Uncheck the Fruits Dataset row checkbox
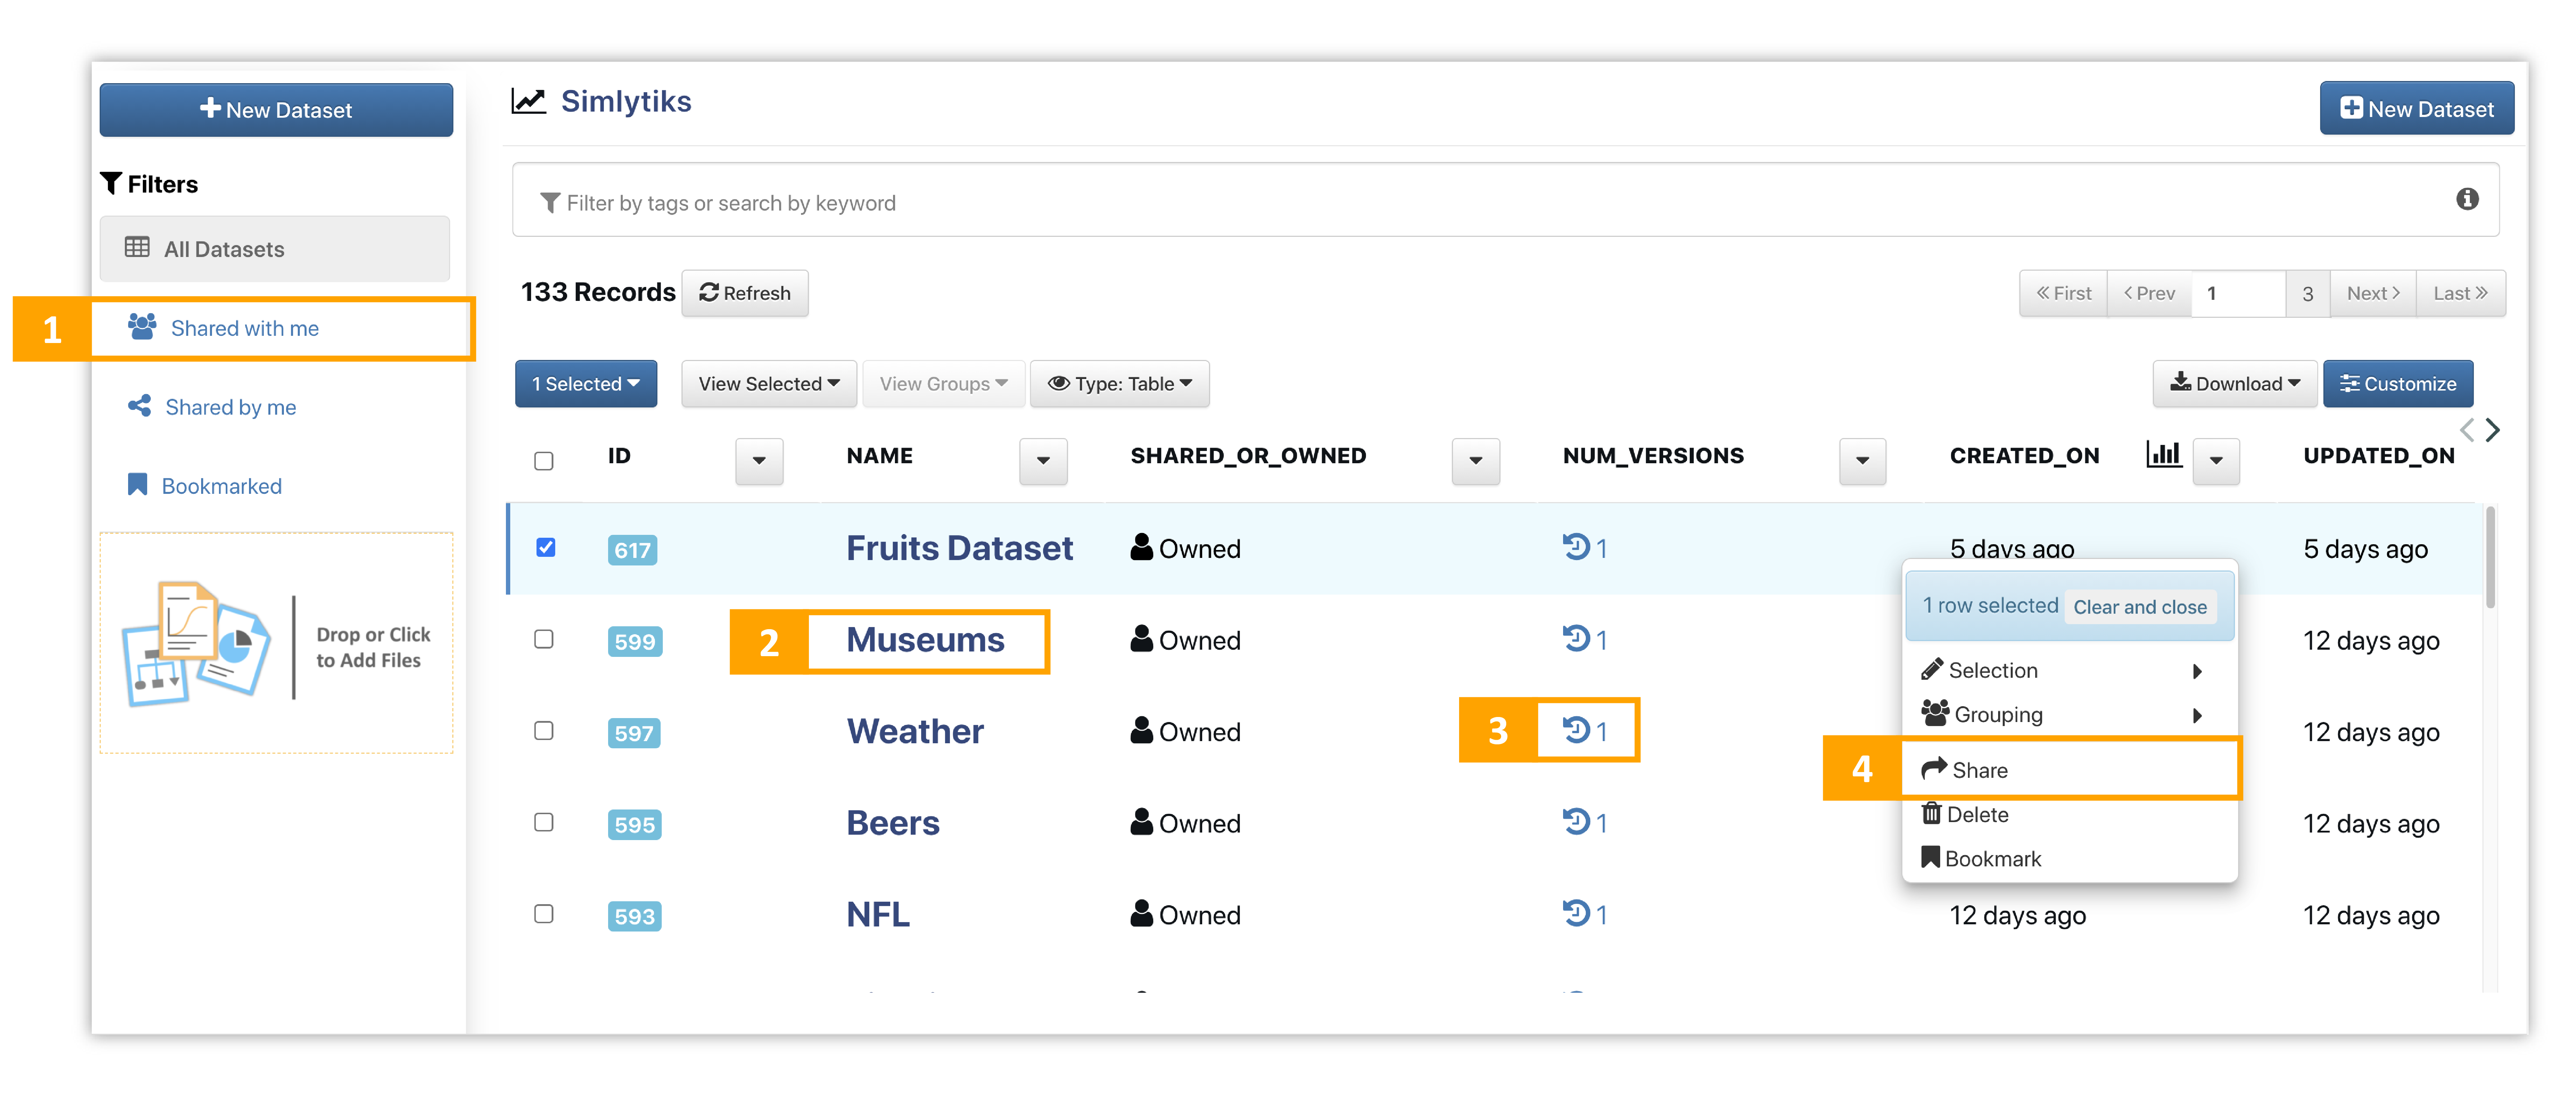 tap(546, 547)
